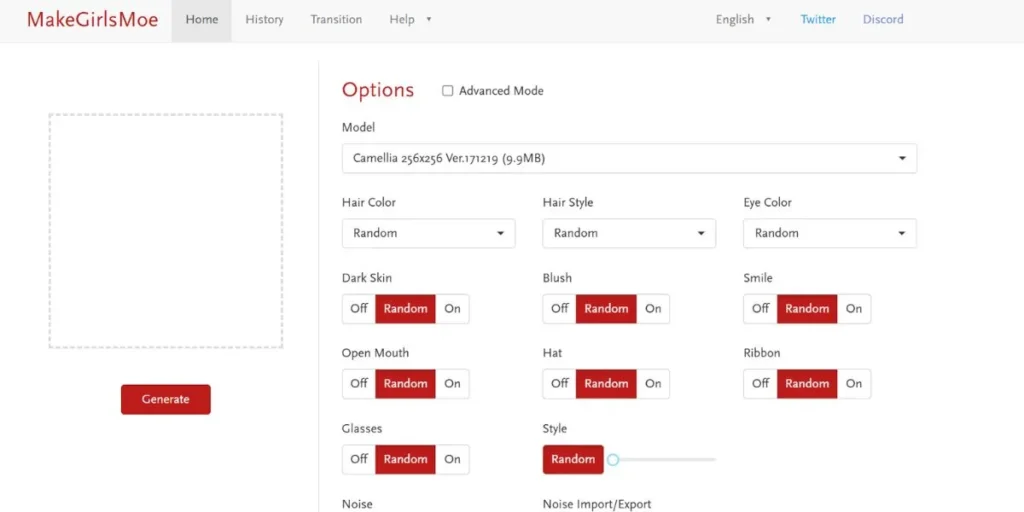
Task: Open the Home tab
Action: pyautogui.click(x=202, y=20)
